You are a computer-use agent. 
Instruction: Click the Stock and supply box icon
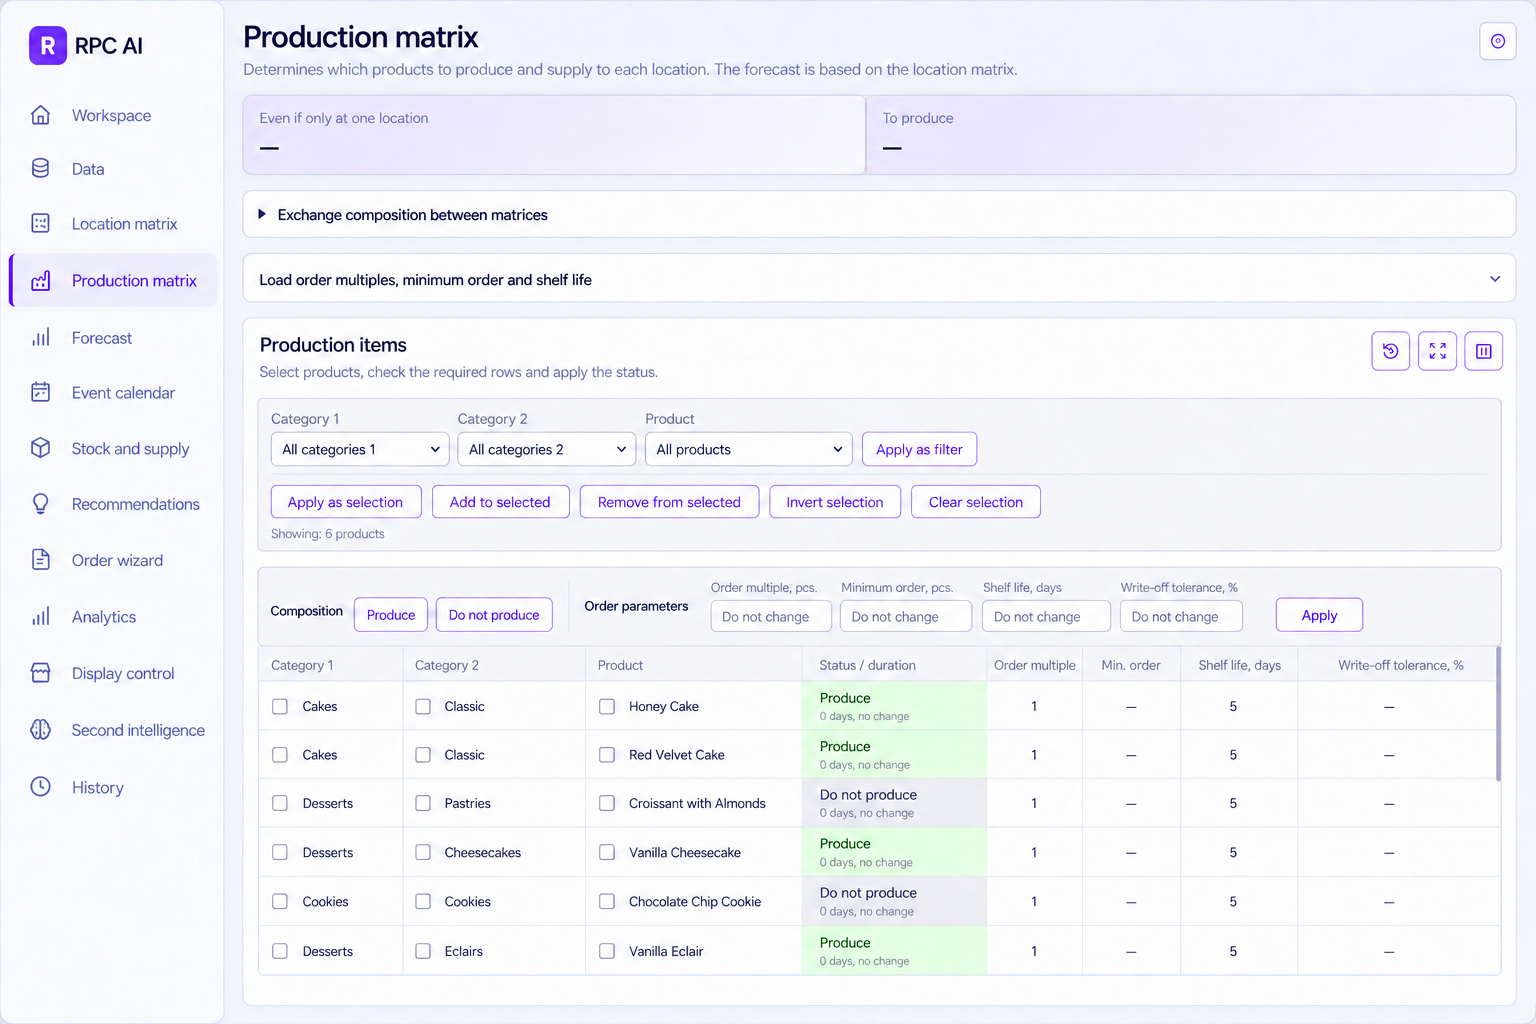[x=41, y=448]
